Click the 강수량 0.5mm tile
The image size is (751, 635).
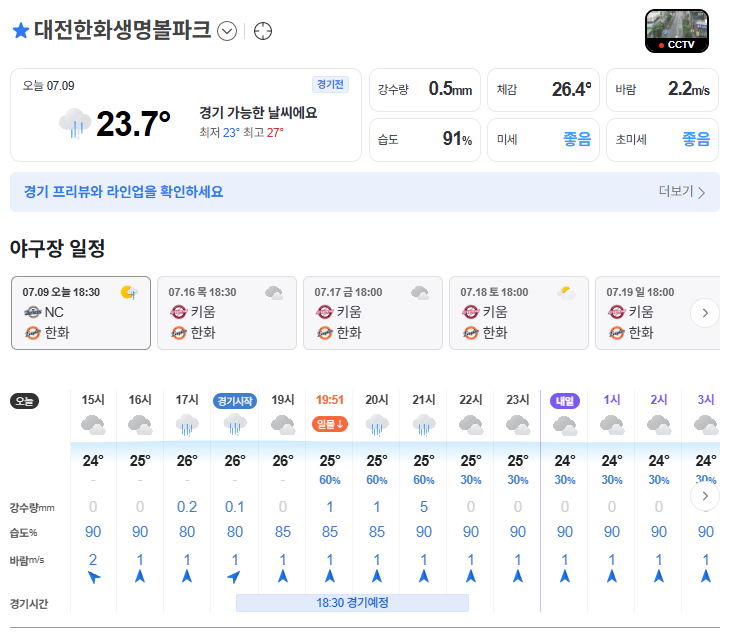[x=425, y=90]
